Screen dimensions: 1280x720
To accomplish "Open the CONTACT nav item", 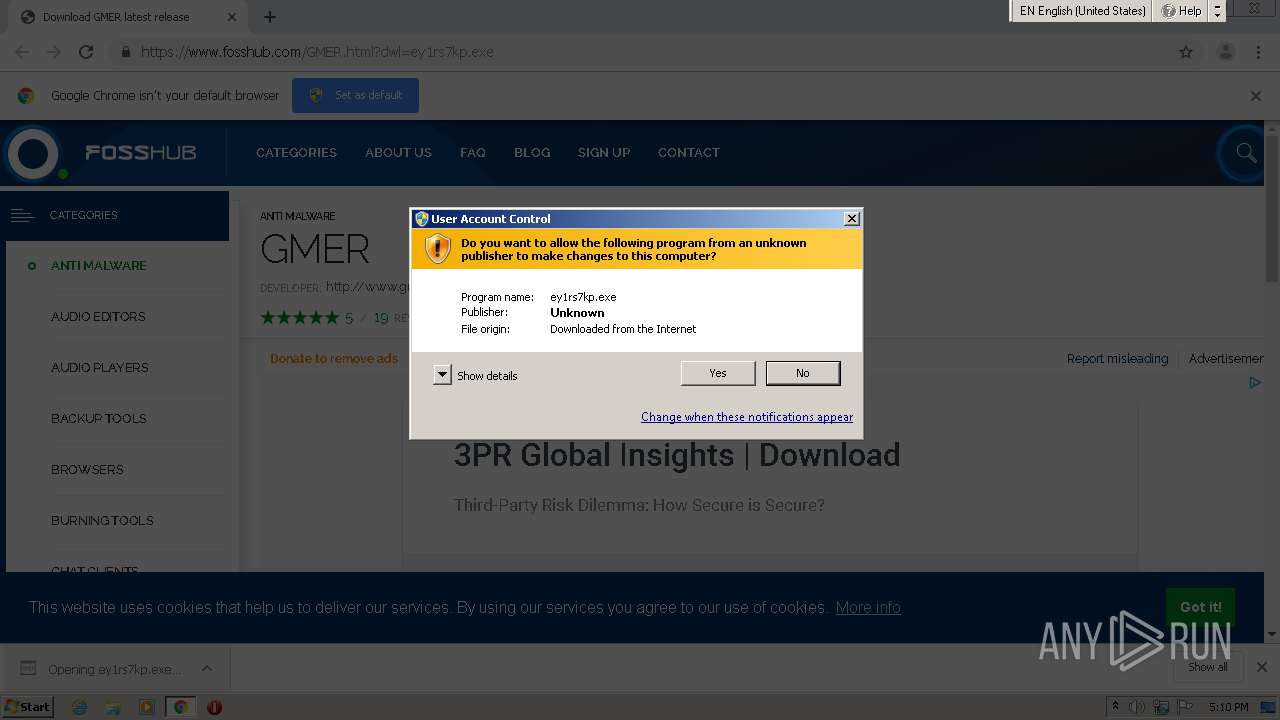I will point(688,153).
